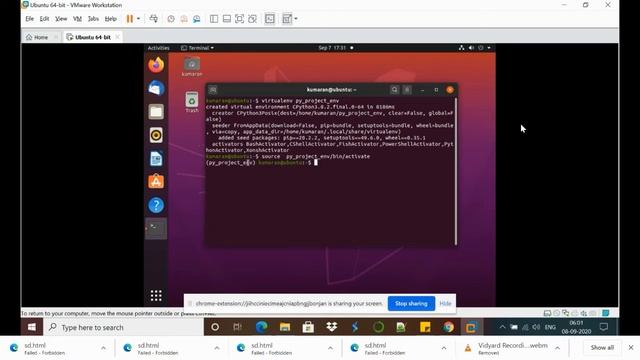This screenshot has width=640, height=360.
Task: Click the ENG language indicator
Action: (x=550, y=327)
